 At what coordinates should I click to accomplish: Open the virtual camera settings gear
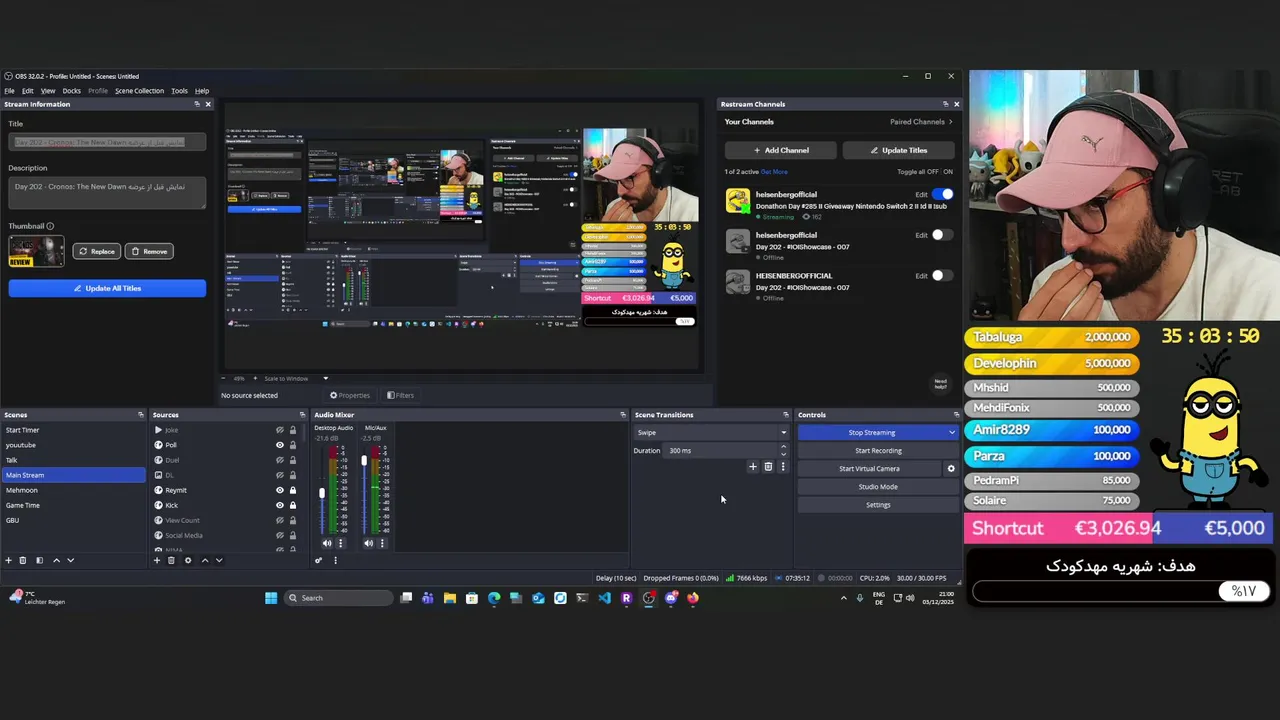click(x=951, y=468)
